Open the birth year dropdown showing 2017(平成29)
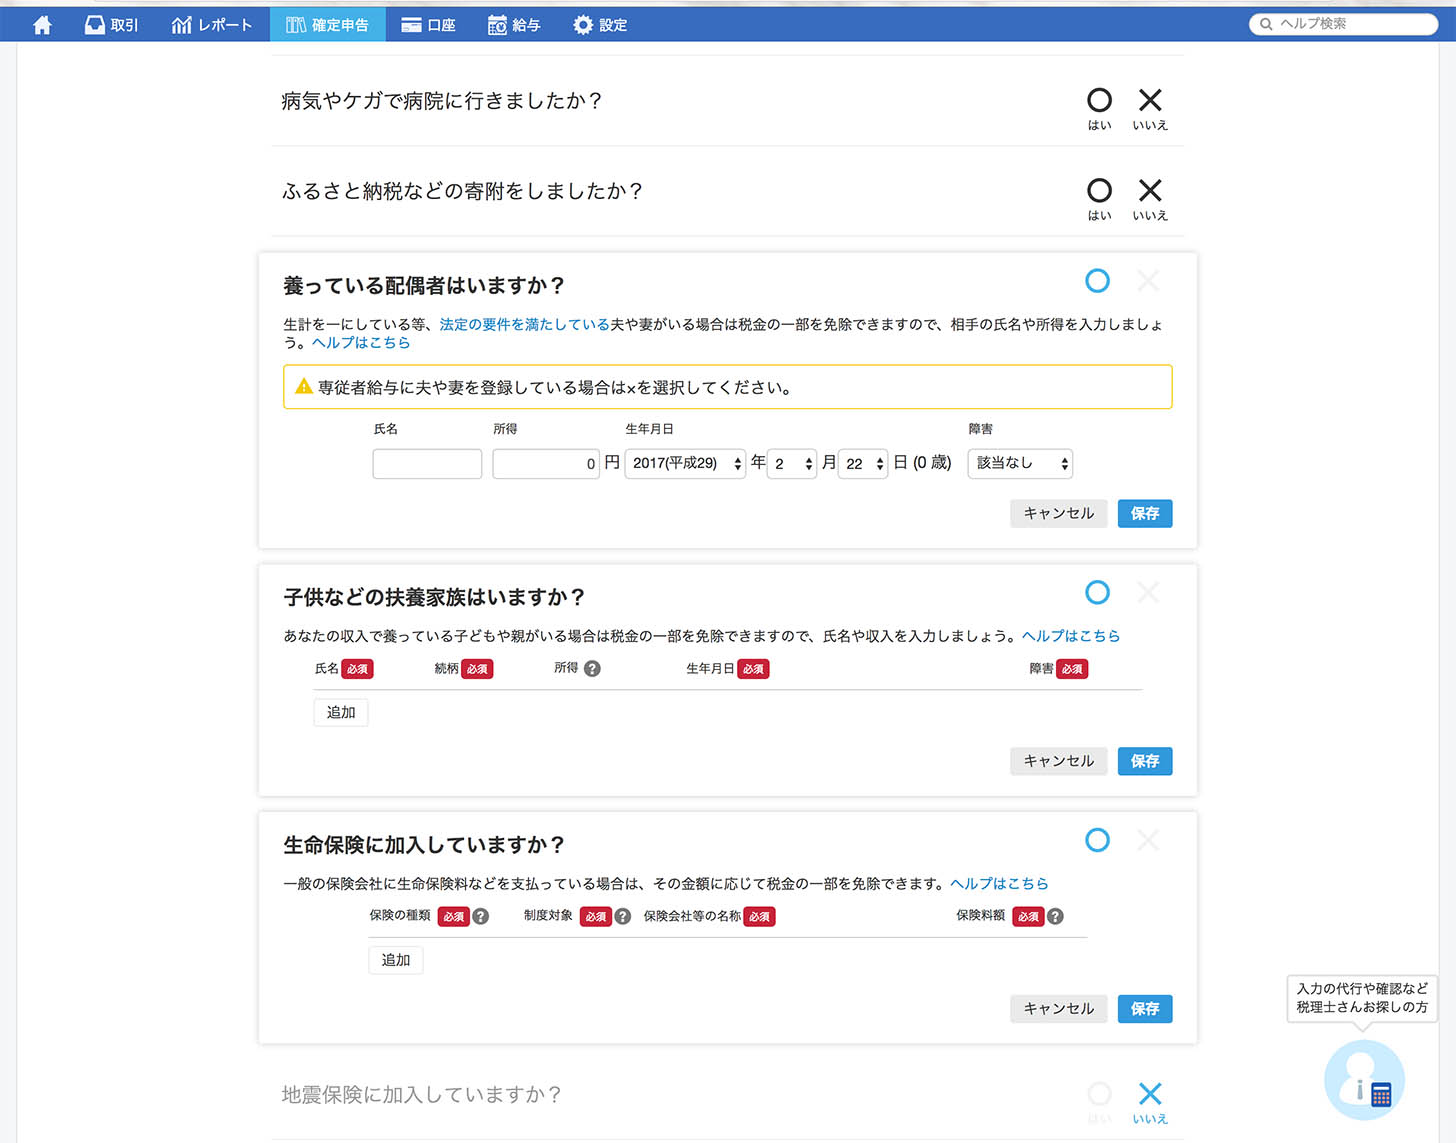The image size is (1456, 1143). (x=685, y=463)
